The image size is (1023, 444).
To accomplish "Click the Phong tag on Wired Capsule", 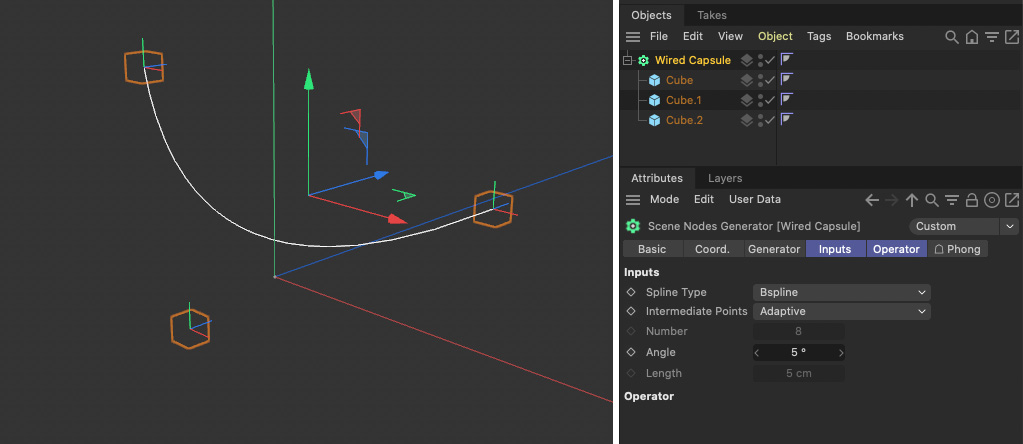I will pyautogui.click(x=786, y=60).
